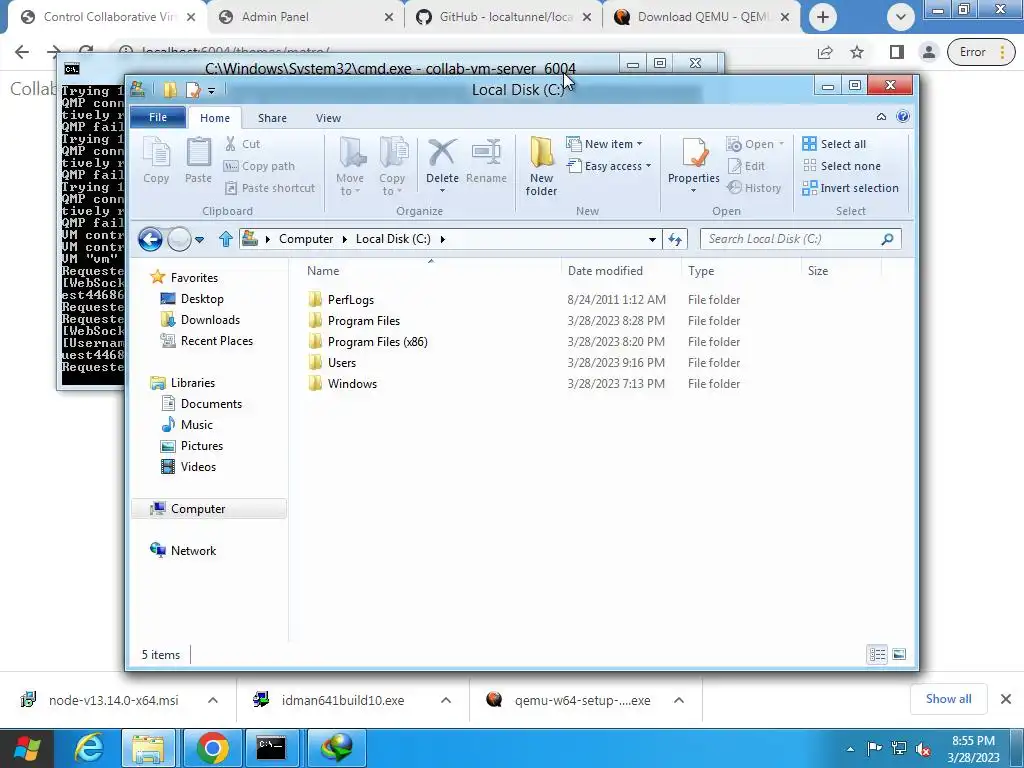Bookmark this page with the star icon
Image resolution: width=1024 pixels, height=768 pixels.
pyautogui.click(x=857, y=52)
